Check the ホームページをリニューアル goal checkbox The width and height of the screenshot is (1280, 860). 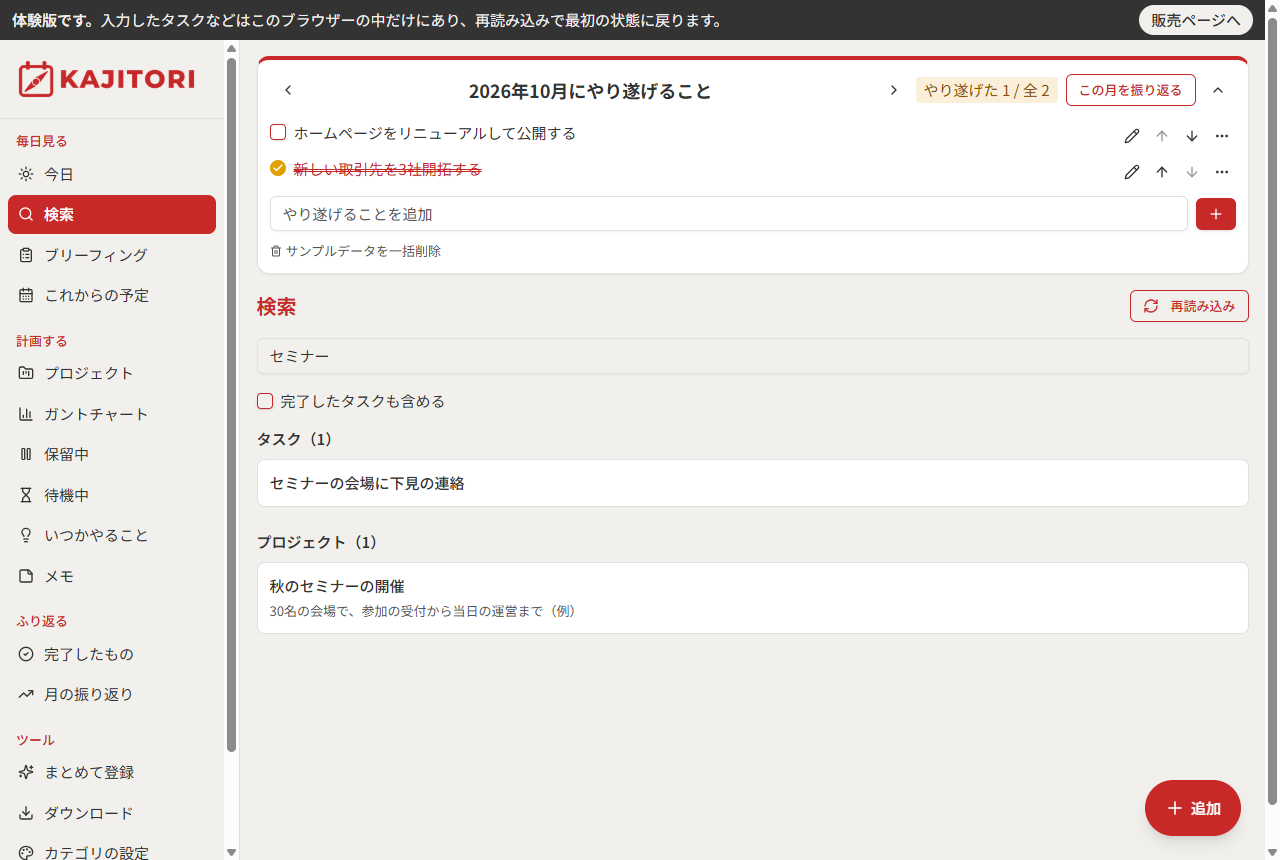[x=278, y=132]
